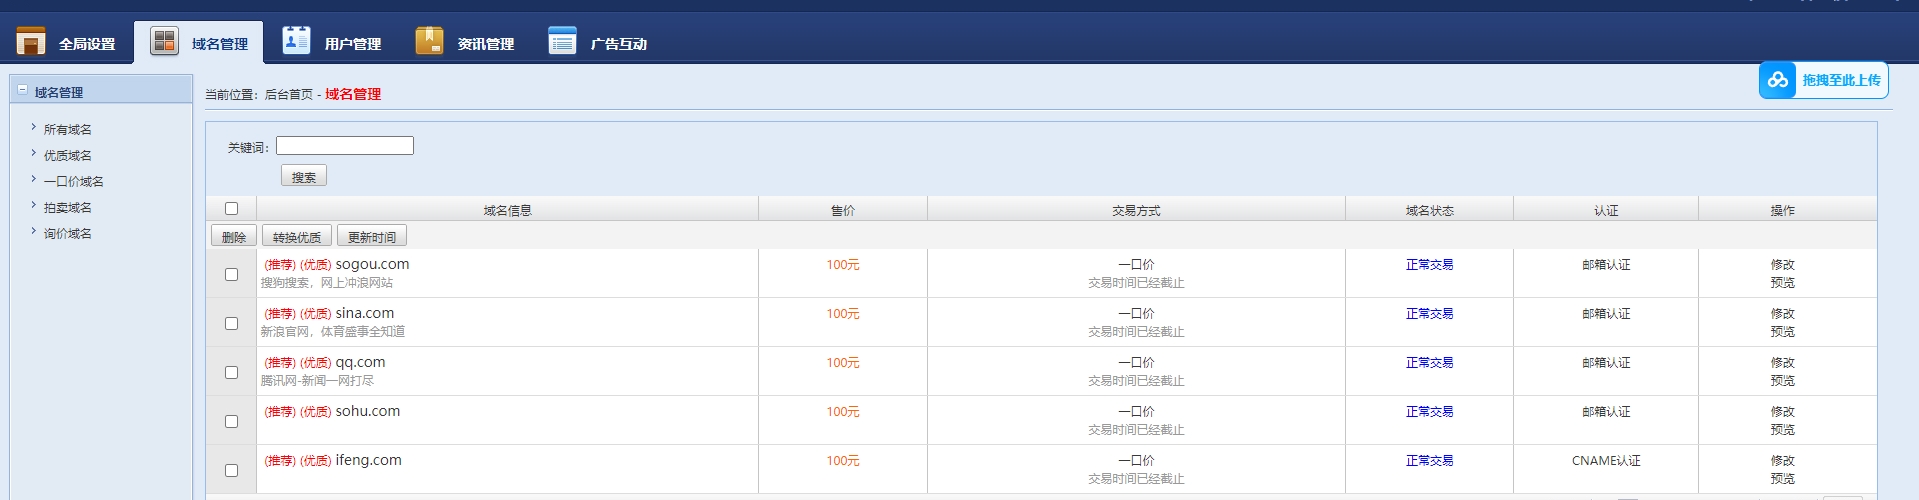Select 所有域名 in the sidebar
This screenshot has width=1919, height=500.
coord(67,129)
